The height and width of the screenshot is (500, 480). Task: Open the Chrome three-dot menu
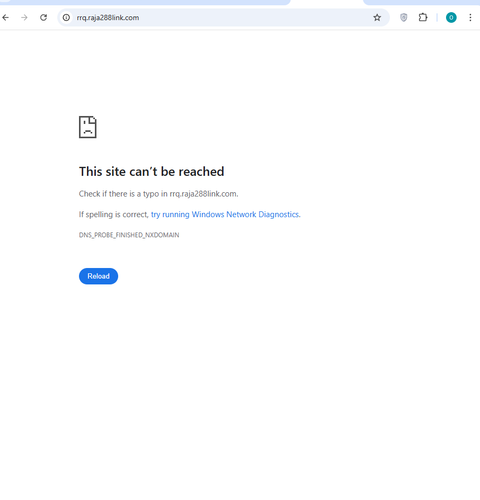coord(470,17)
